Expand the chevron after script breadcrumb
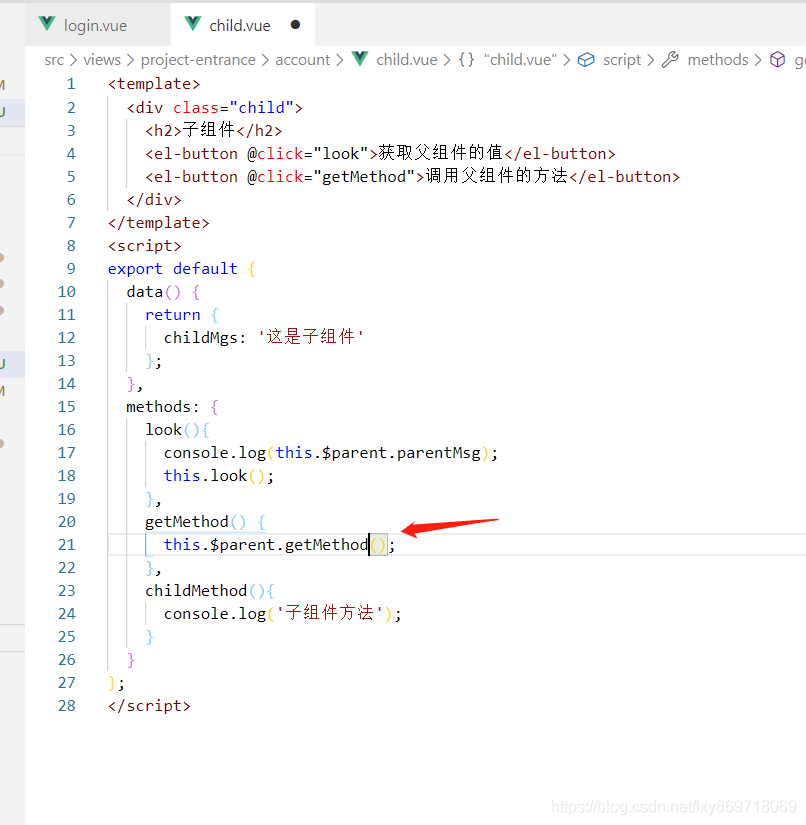The height and width of the screenshot is (825, 806). [x=650, y=61]
